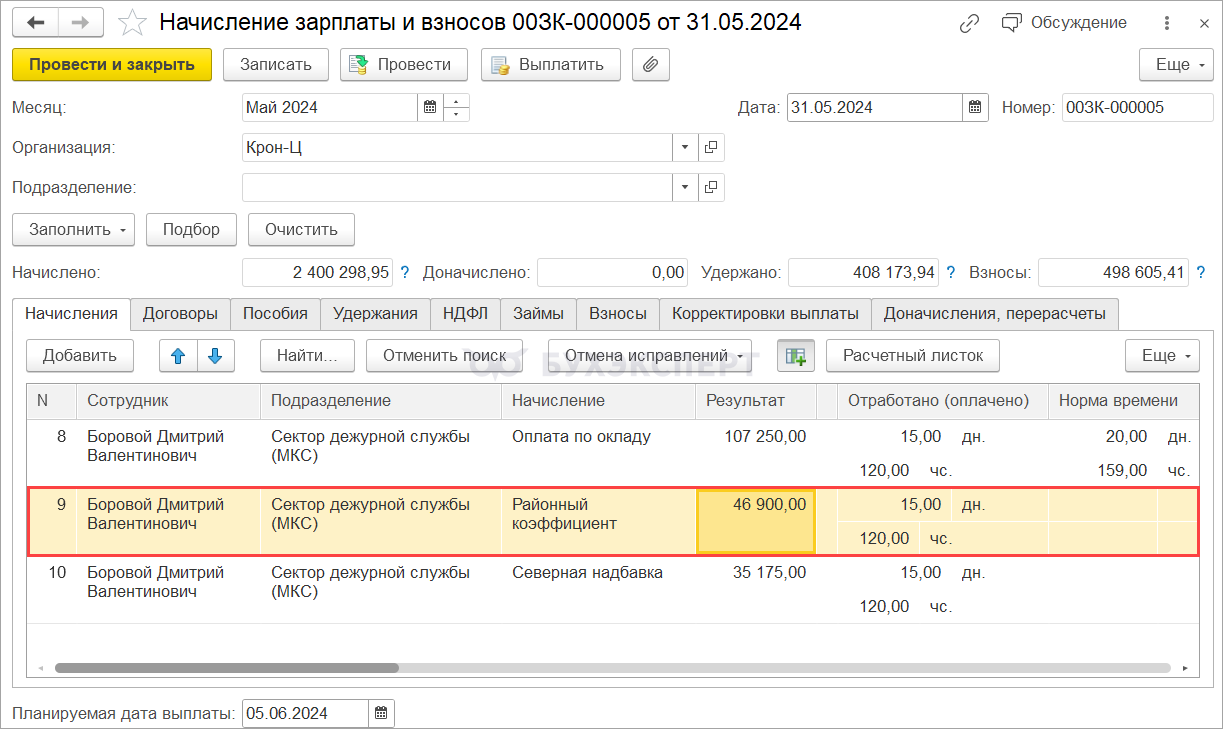
Task: Move row down with blue arrow
Action: (x=216, y=355)
